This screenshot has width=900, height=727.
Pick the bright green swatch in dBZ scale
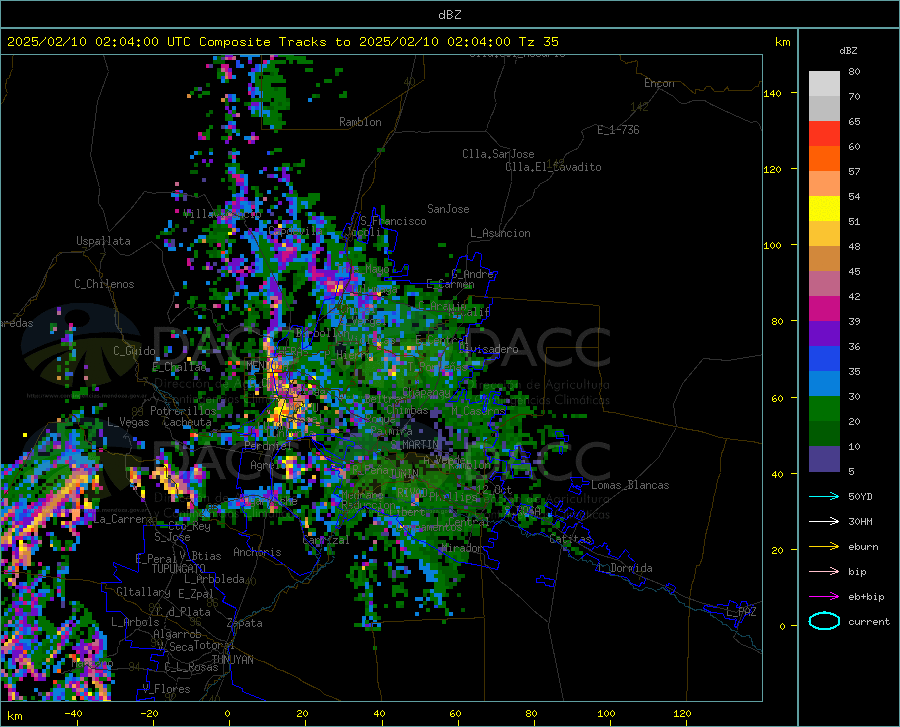[824, 409]
